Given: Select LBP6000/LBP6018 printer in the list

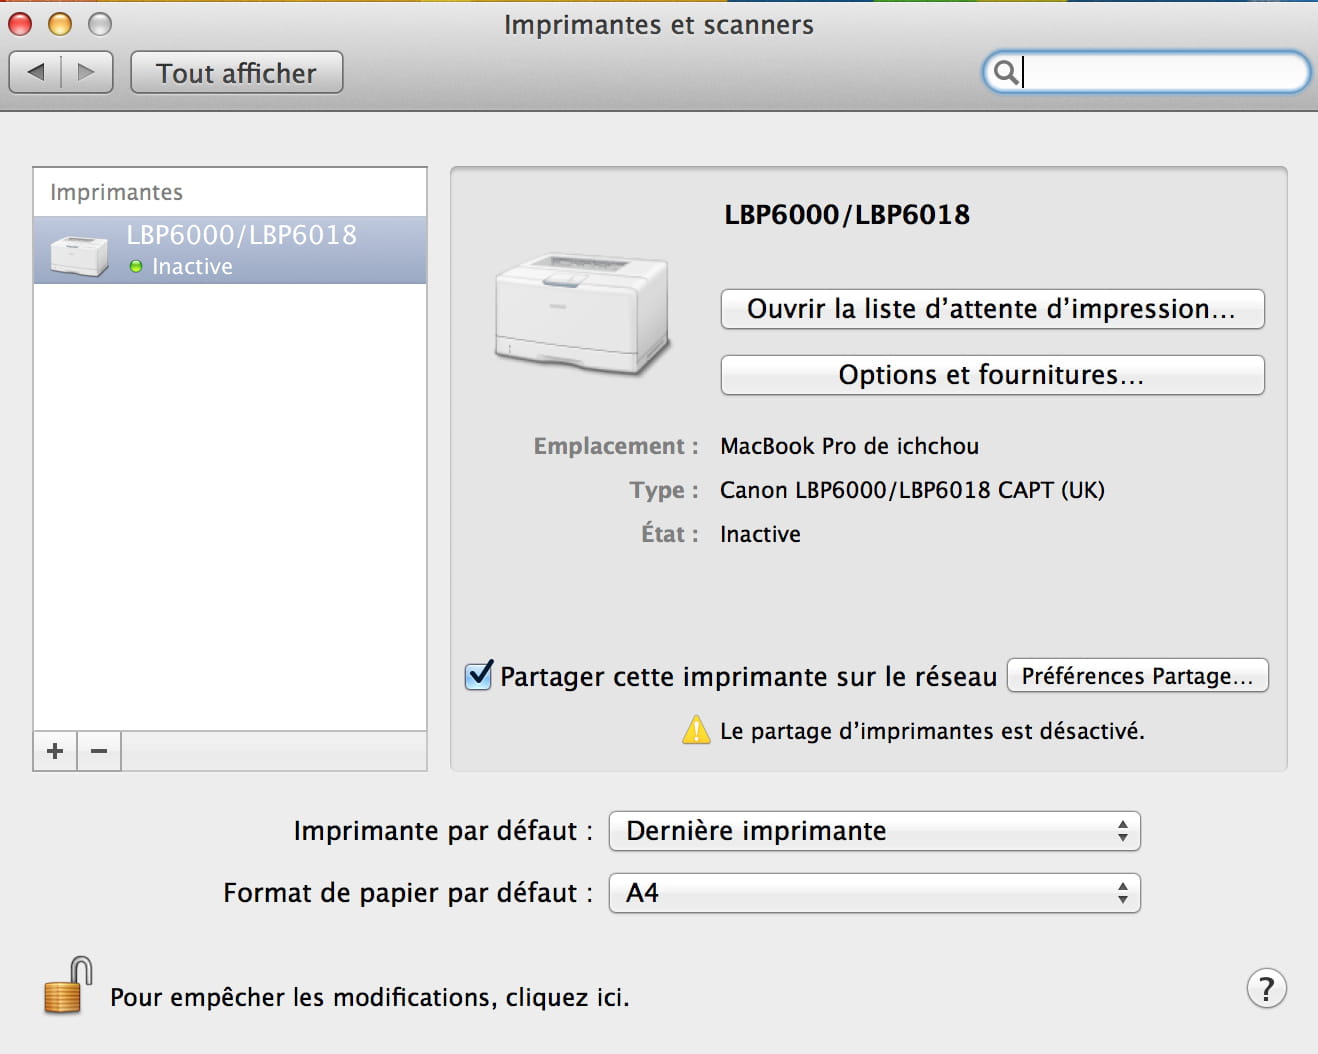Looking at the screenshot, I should pyautogui.click(x=230, y=250).
